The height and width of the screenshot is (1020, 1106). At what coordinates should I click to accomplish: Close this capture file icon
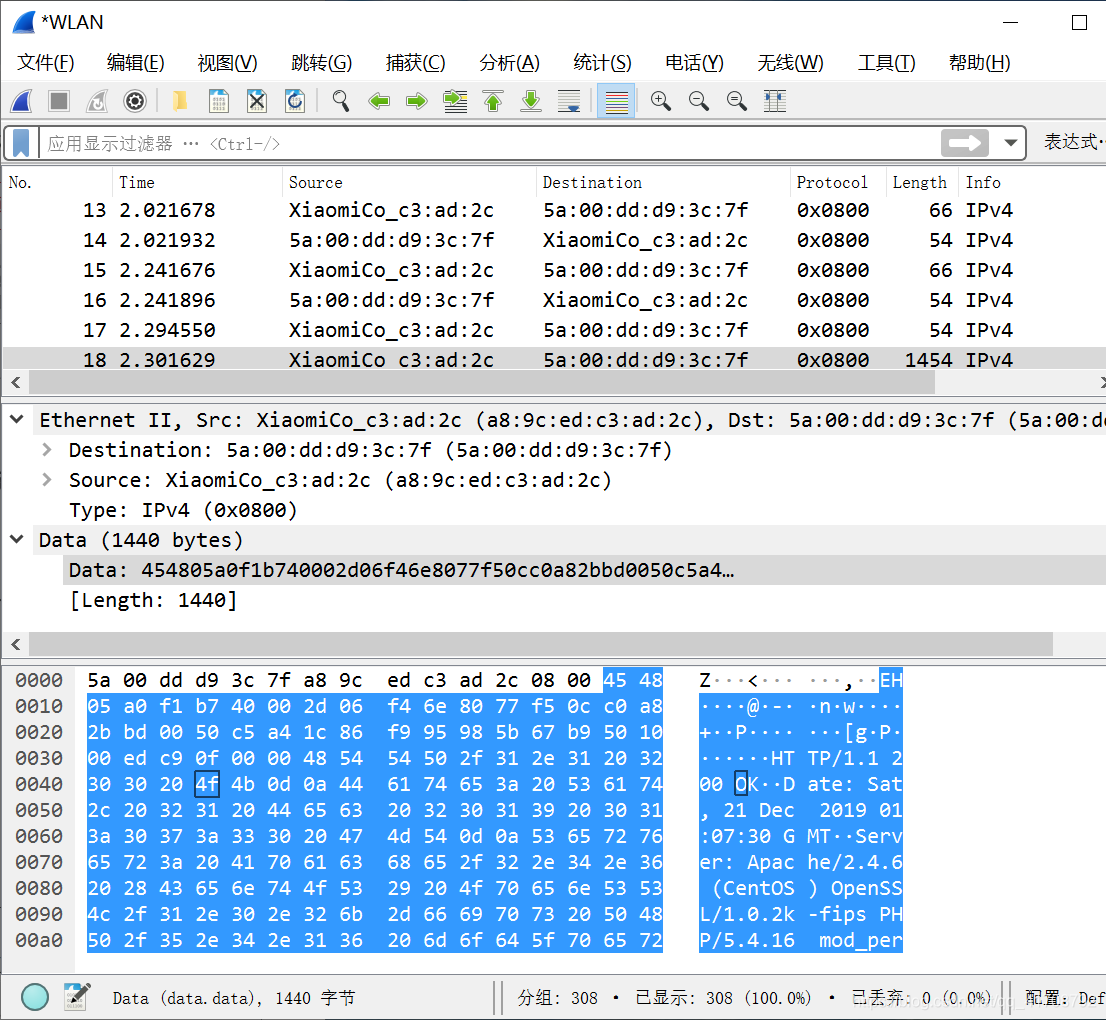pyautogui.click(x=257, y=102)
